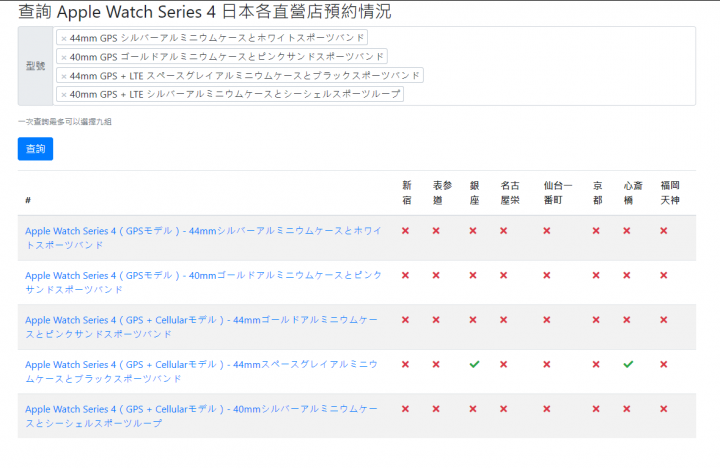Click red X for 表参道 in GPS 44mm シルバー row
Viewport: 720px width, 468px height.
(x=436, y=231)
